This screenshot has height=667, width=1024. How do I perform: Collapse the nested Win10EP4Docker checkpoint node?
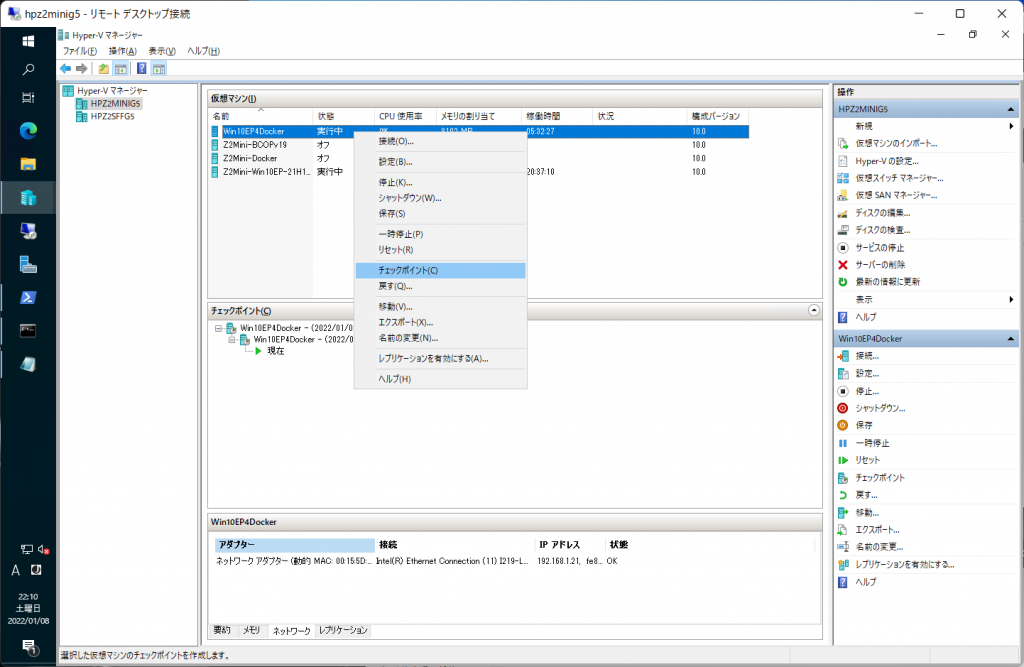232,339
